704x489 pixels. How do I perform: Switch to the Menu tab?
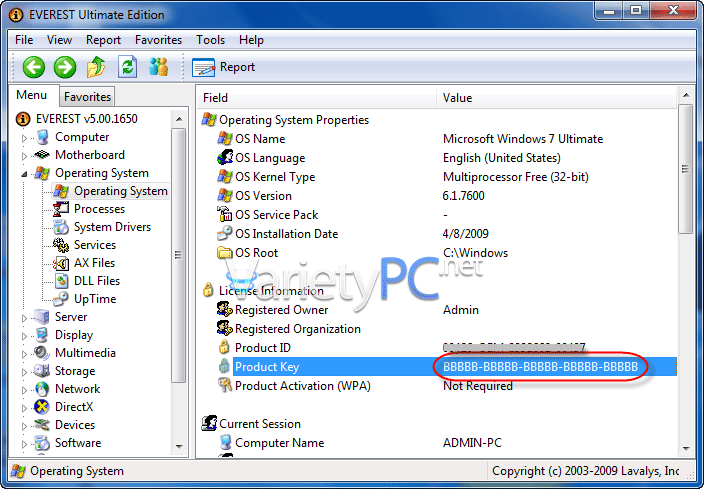[x=31, y=95]
